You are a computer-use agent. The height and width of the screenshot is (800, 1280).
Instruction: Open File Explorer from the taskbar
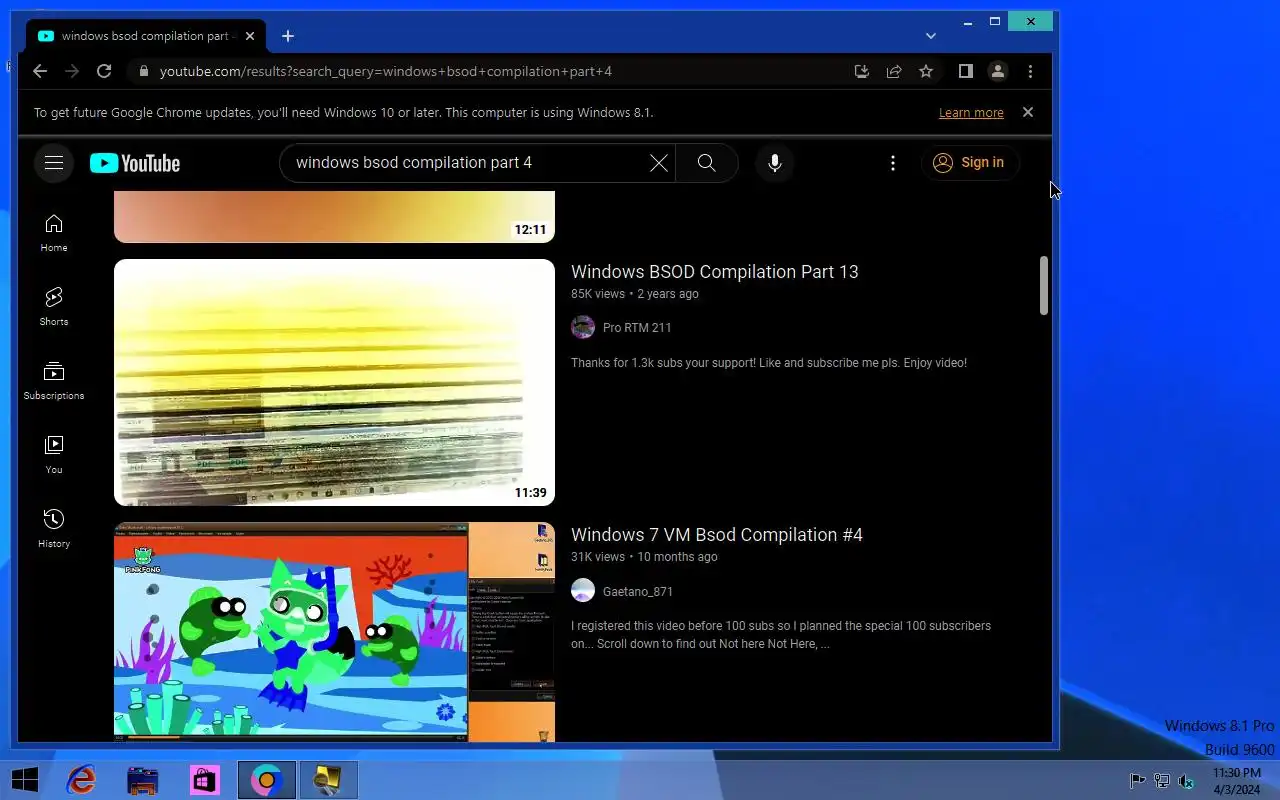click(142, 780)
